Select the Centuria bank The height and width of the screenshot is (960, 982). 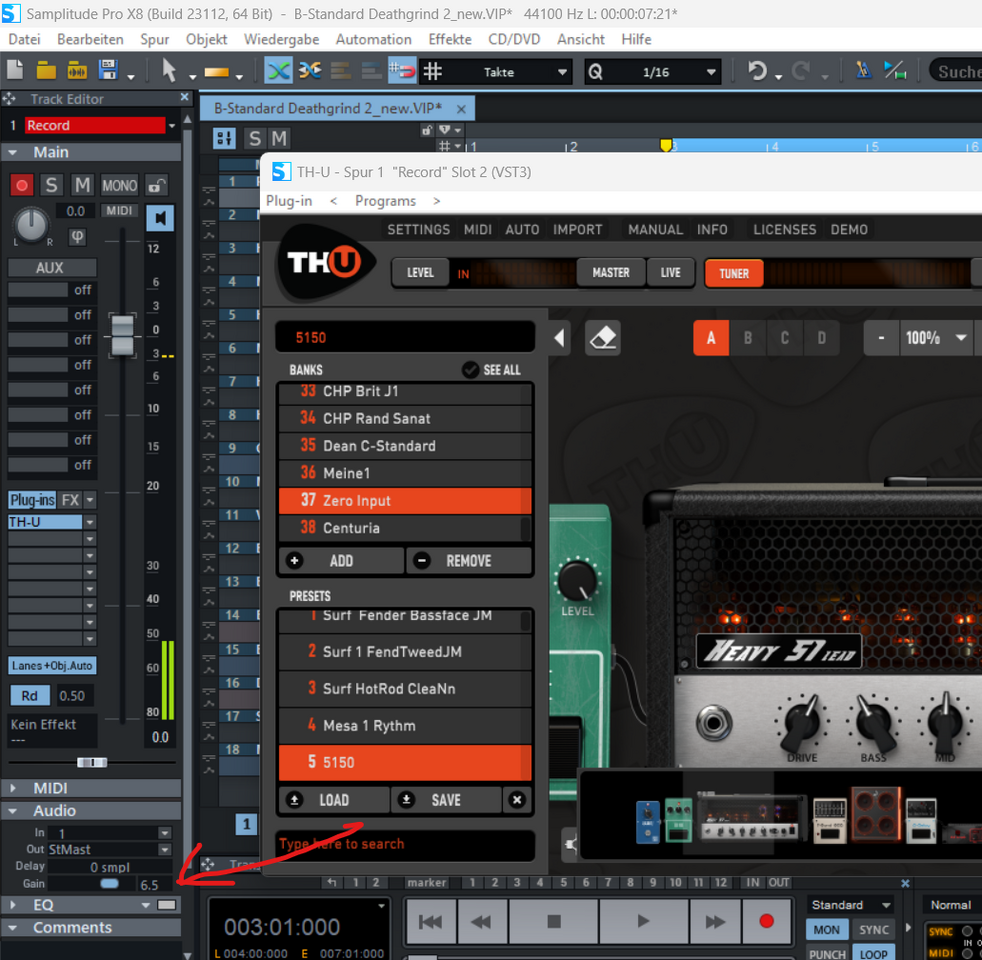401,528
